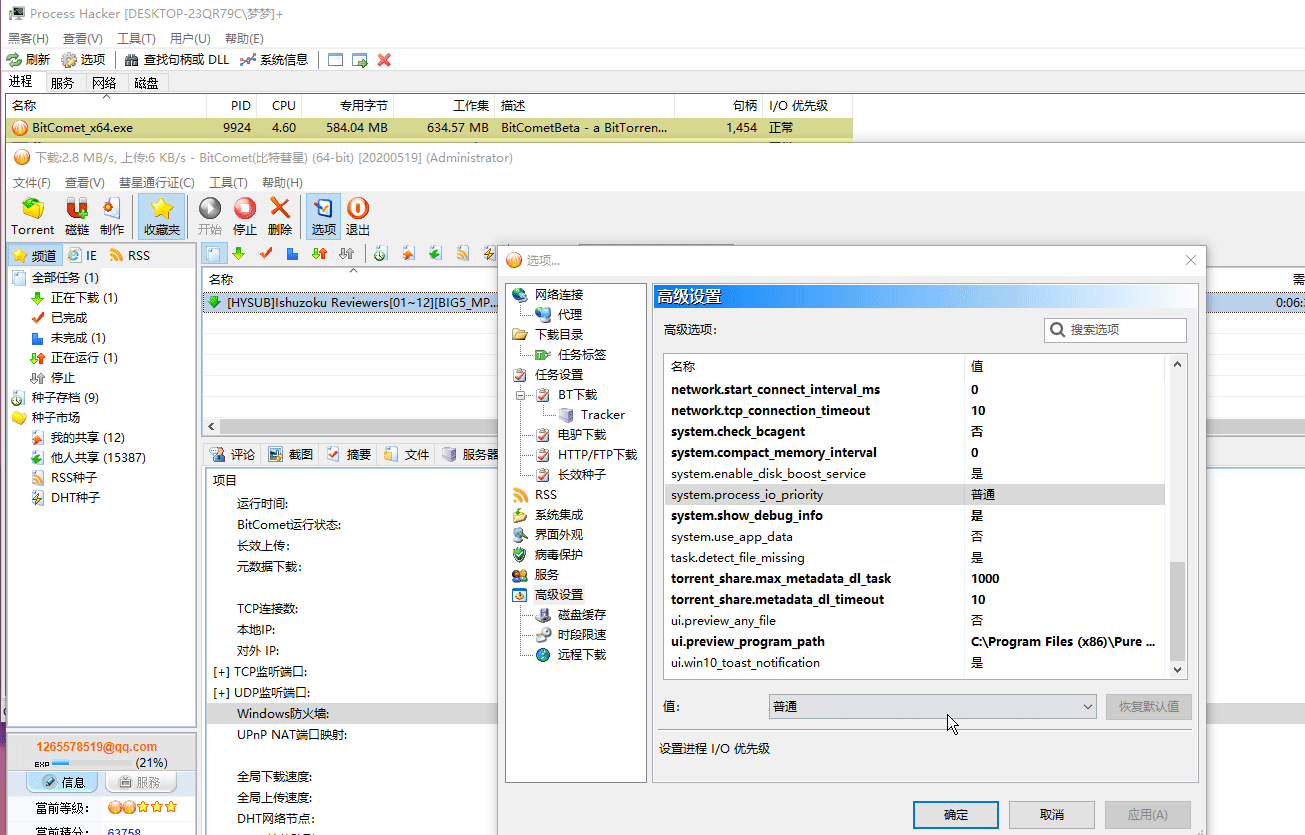
Task: Open 用户(U) menu in Process Hacker
Action: 190,39
